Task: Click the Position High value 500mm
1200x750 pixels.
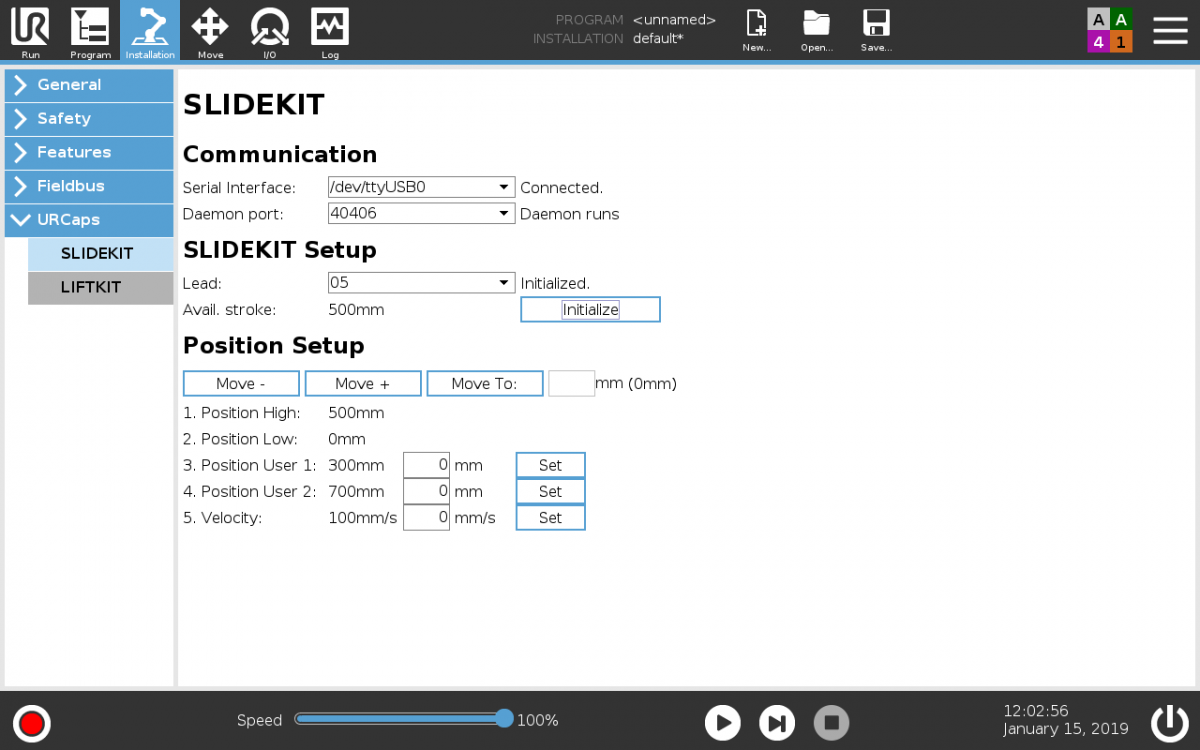Action: [x=356, y=413]
